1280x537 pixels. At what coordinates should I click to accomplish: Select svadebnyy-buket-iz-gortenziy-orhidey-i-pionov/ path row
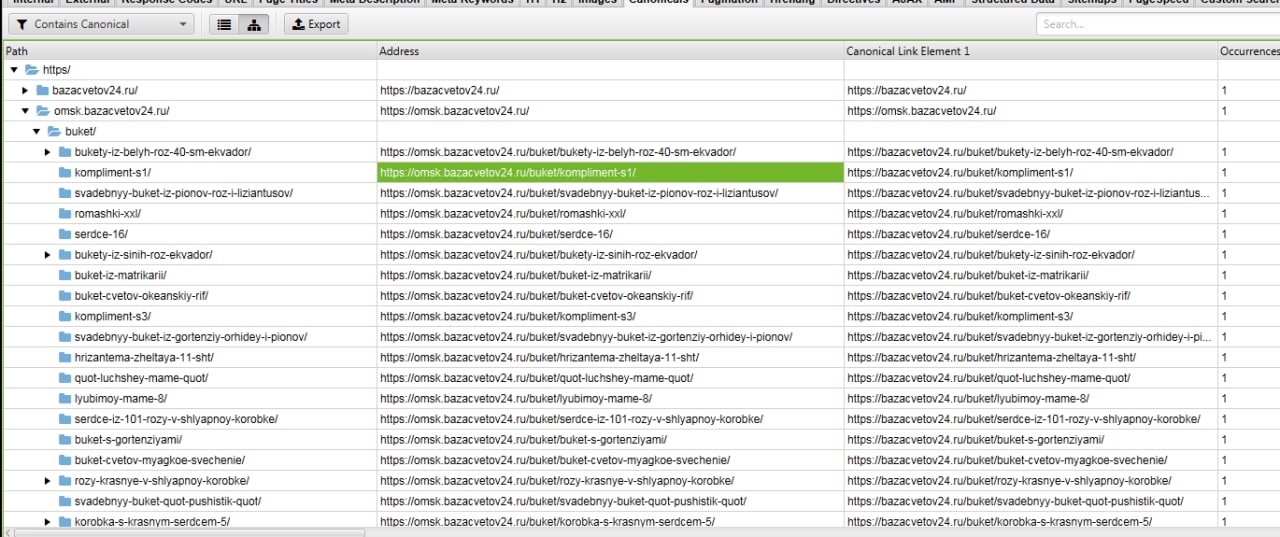coord(189,336)
